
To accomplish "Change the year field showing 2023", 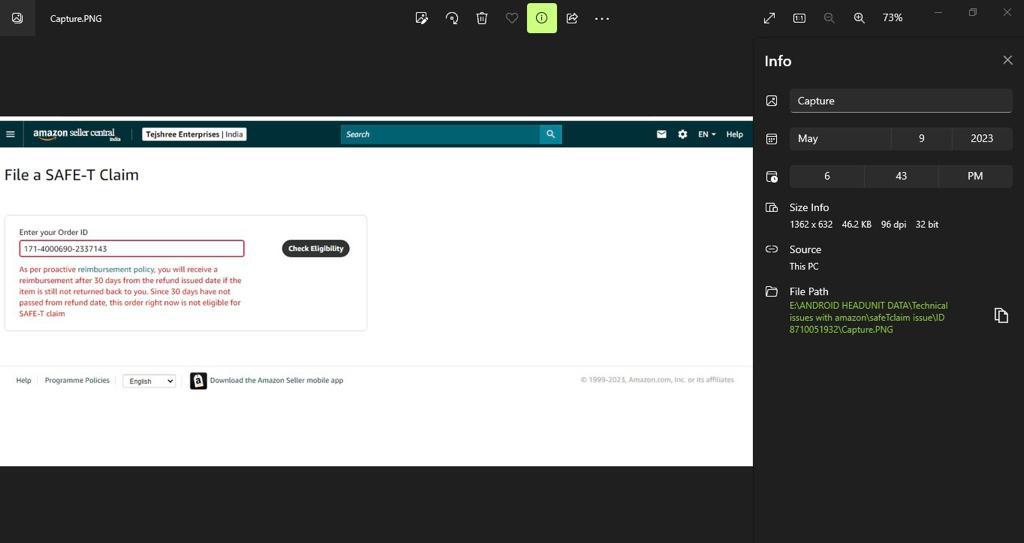I will [982, 139].
